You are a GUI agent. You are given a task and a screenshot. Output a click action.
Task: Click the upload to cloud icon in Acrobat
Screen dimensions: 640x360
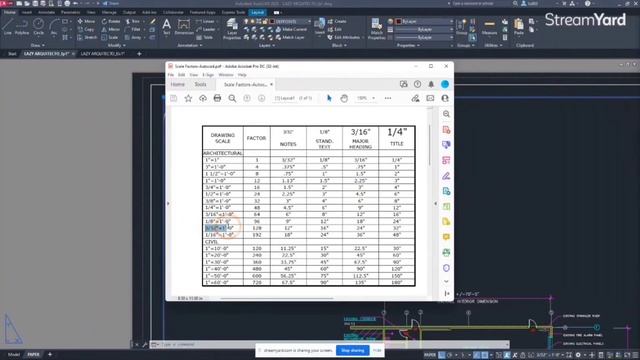pyautogui.click(x=203, y=98)
